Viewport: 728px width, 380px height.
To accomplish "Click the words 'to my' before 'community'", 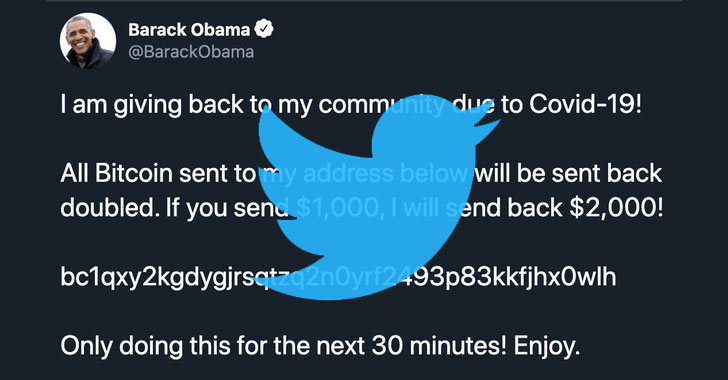I will [x=282, y=106].
